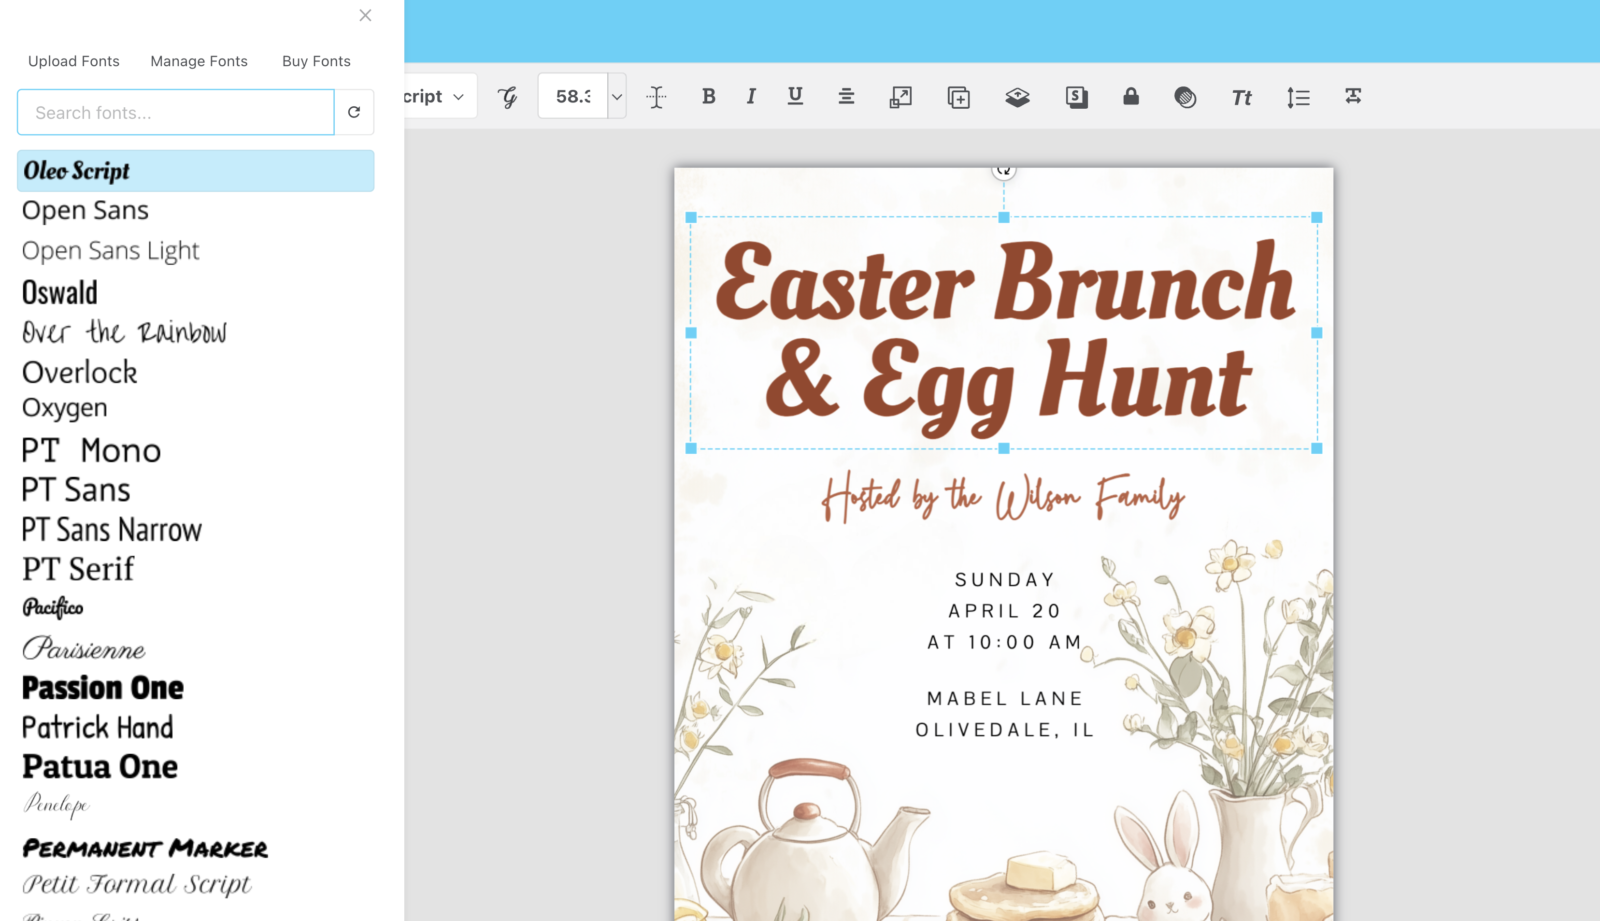The height and width of the screenshot is (921, 1600).
Task: Toggle bold formatting on the title
Action: (708, 96)
